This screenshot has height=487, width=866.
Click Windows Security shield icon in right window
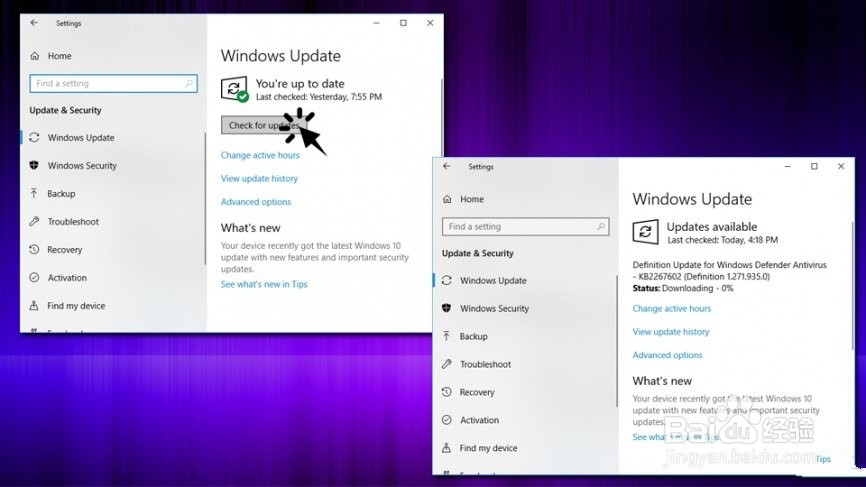click(447, 308)
